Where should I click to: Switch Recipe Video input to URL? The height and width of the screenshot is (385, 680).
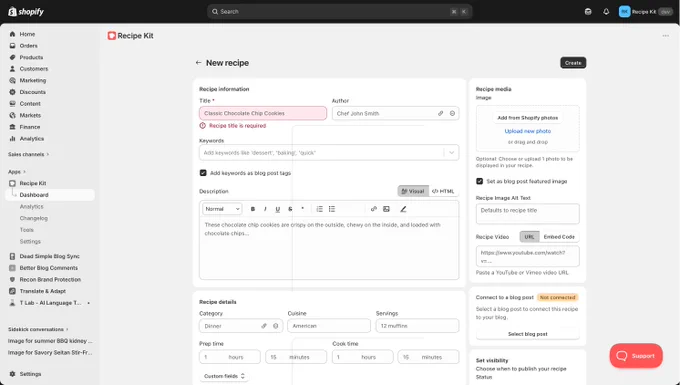coord(529,237)
